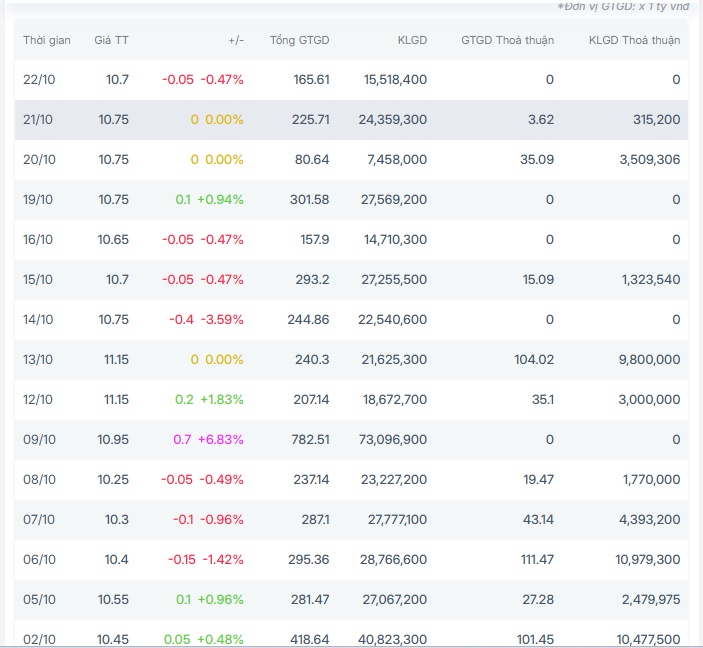Click price 10.65 on 16/10 row
This screenshot has width=703, height=648.
[113, 239]
